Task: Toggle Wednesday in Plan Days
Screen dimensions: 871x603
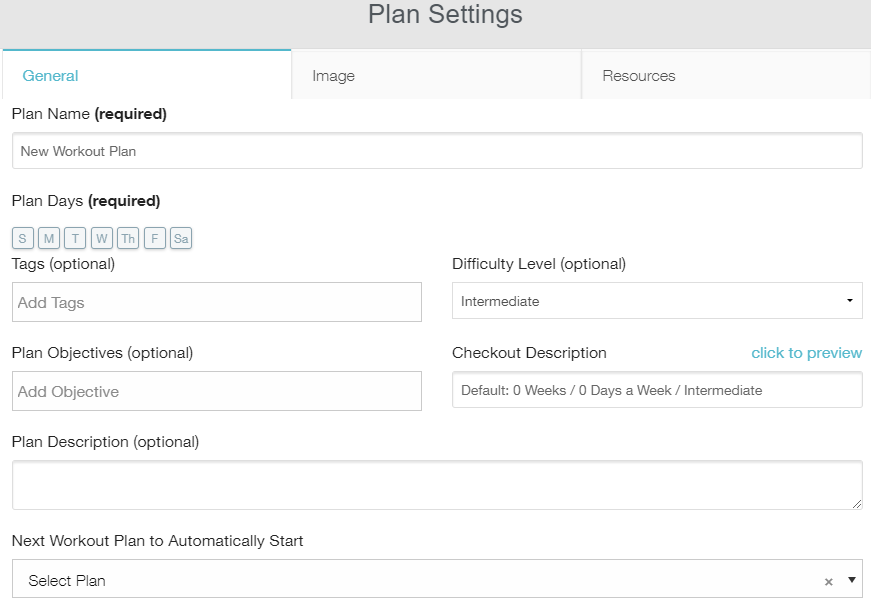Action: (x=101, y=238)
